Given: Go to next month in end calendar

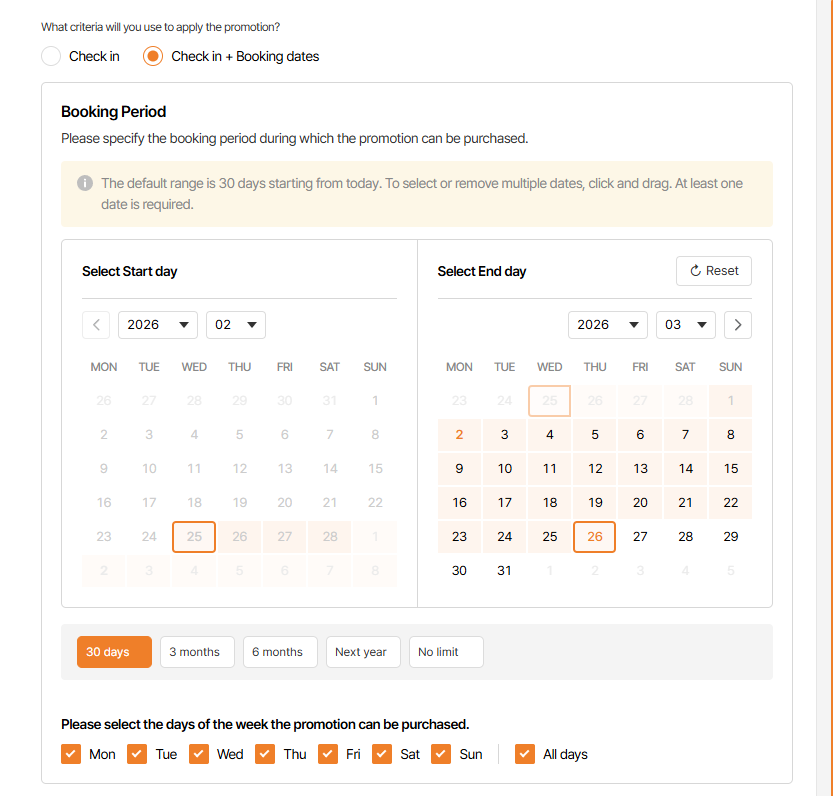Looking at the screenshot, I should (x=738, y=325).
